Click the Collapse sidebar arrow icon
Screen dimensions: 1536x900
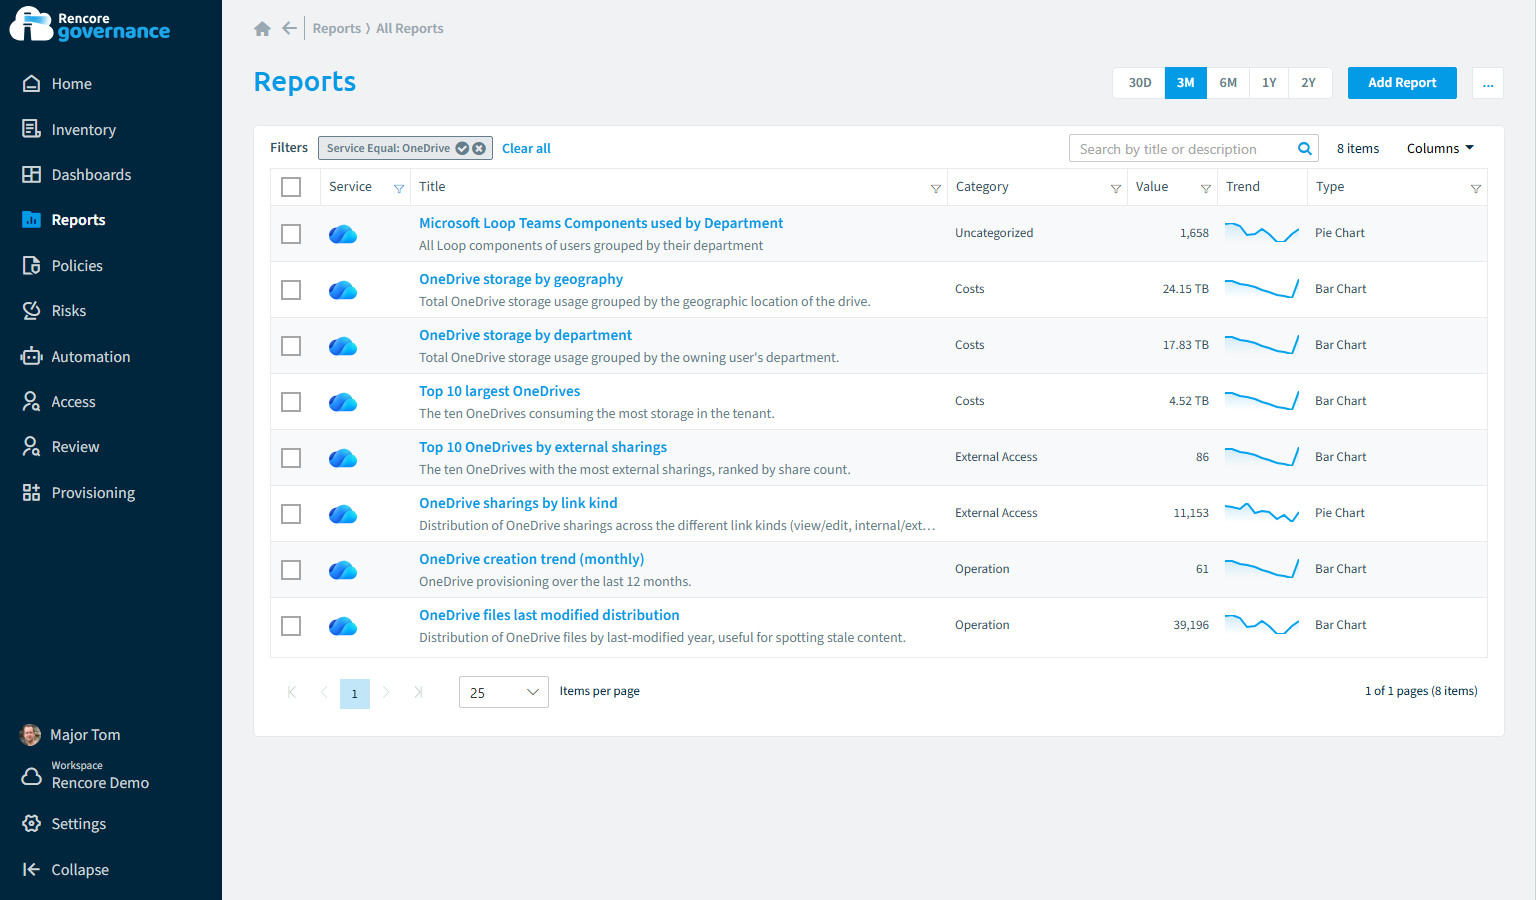32,869
